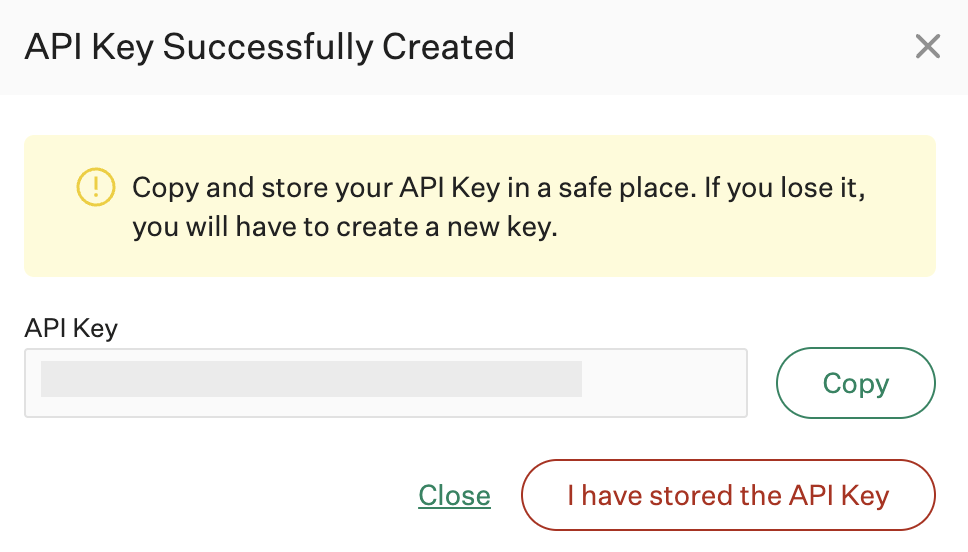Dismiss the dialog using the top-right X
This screenshot has width=968, height=552.
(x=928, y=46)
